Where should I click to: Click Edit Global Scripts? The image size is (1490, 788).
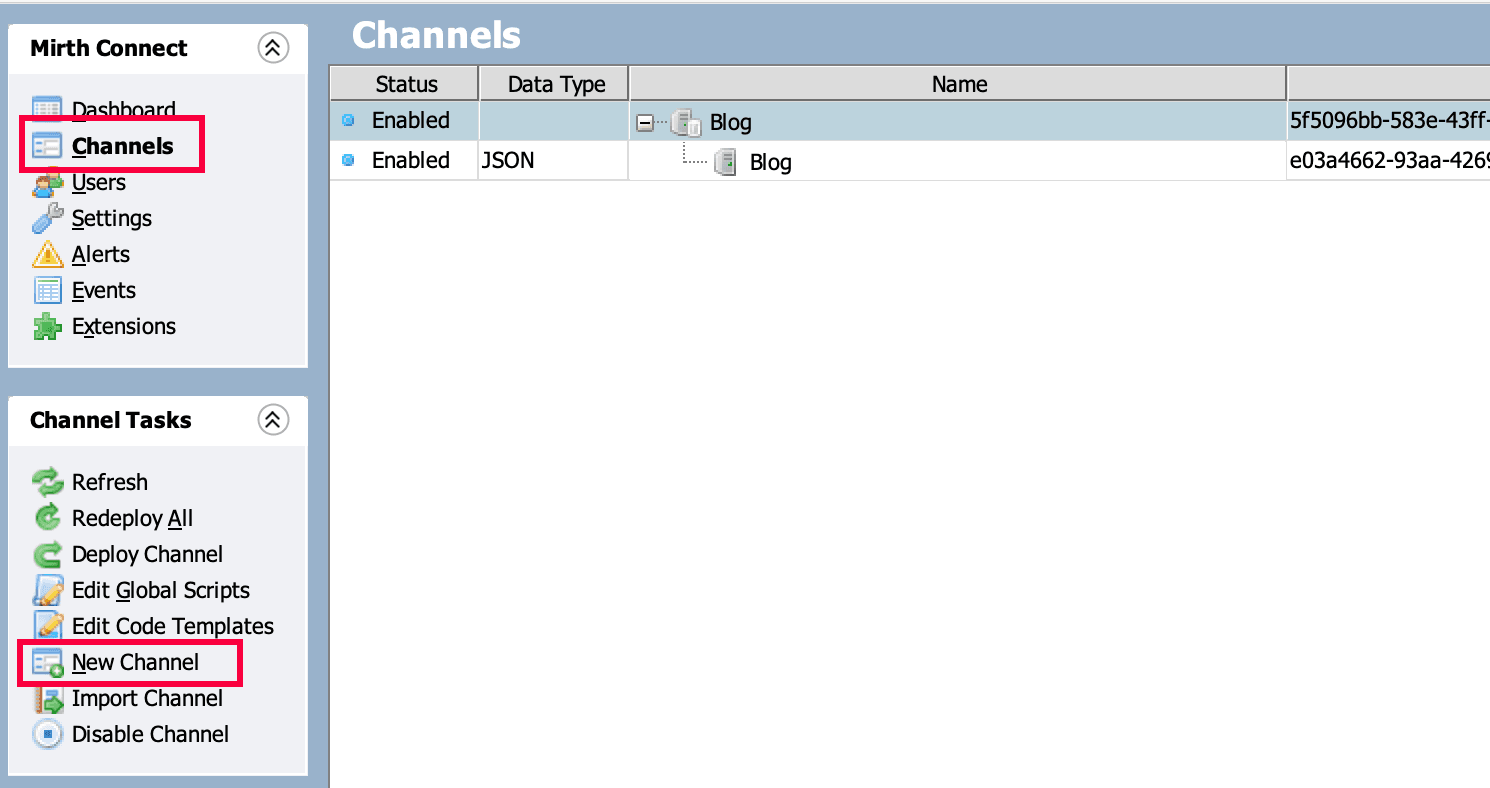[161, 590]
